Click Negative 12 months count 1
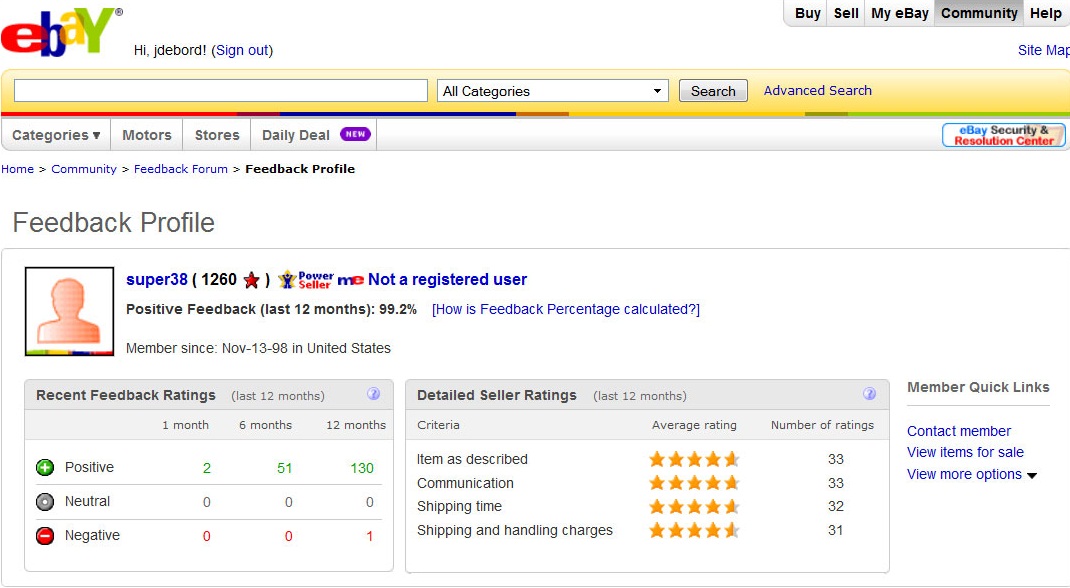 (x=370, y=536)
